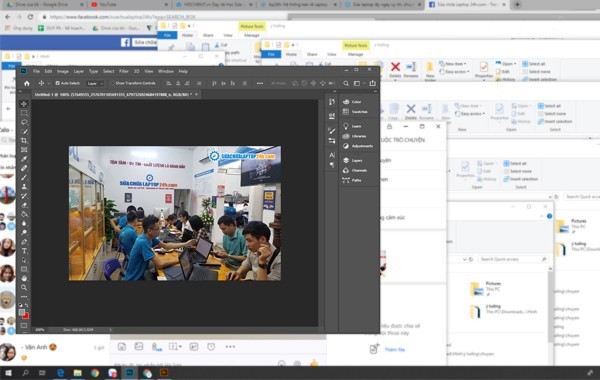Open Task View from the taskbar

(42, 373)
